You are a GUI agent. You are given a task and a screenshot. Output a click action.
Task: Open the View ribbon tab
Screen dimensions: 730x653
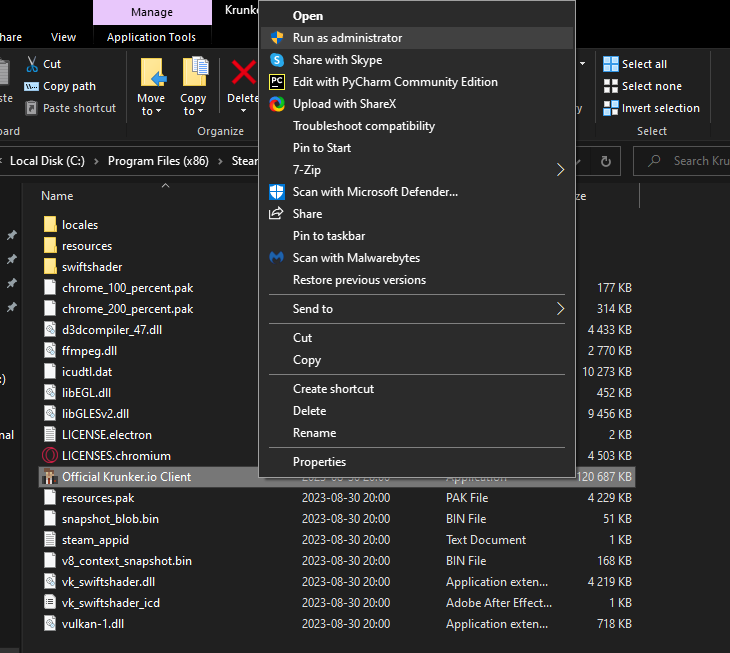63,37
